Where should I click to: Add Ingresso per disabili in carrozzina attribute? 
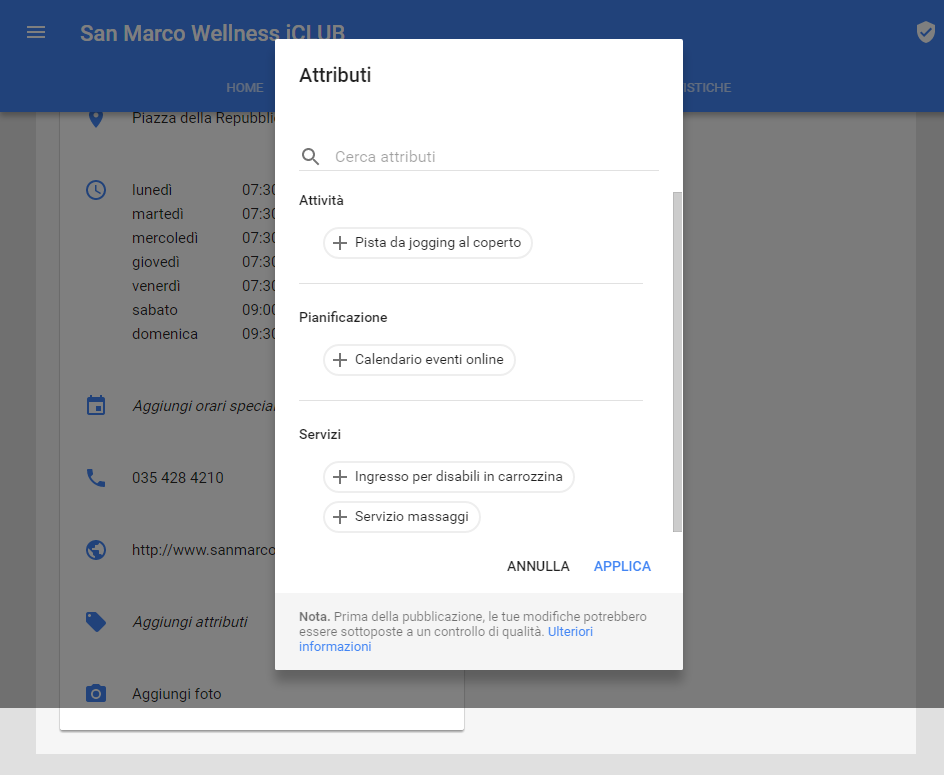click(x=449, y=477)
